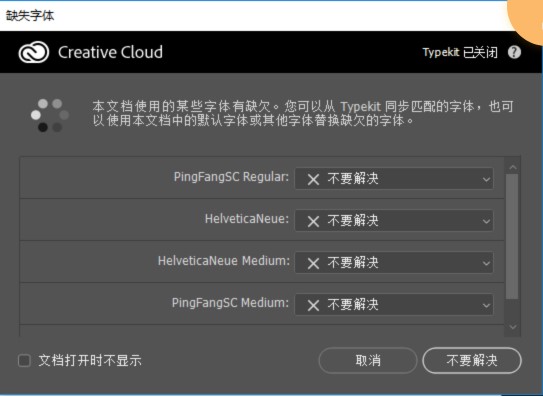Click the X icon in PingFangSC Medium row
Viewport: 543px width, 397px height.
click(313, 305)
